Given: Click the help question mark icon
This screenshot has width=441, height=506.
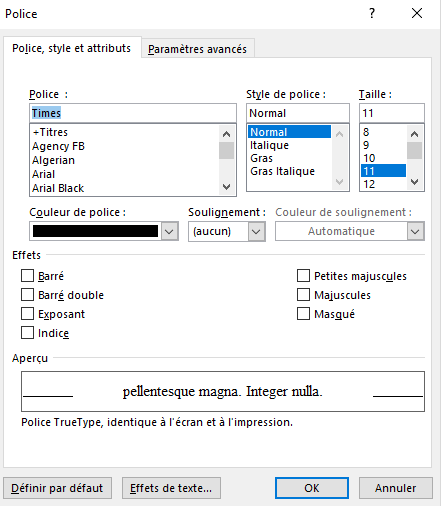Looking at the screenshot, I should click(372, 13).
